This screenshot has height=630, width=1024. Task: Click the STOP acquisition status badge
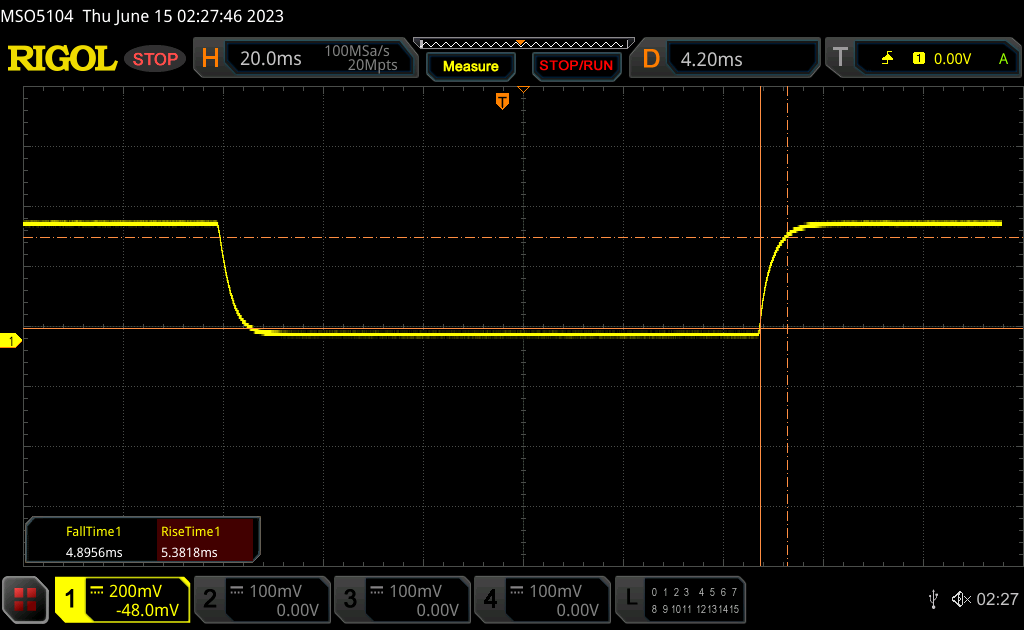point(155,59)
